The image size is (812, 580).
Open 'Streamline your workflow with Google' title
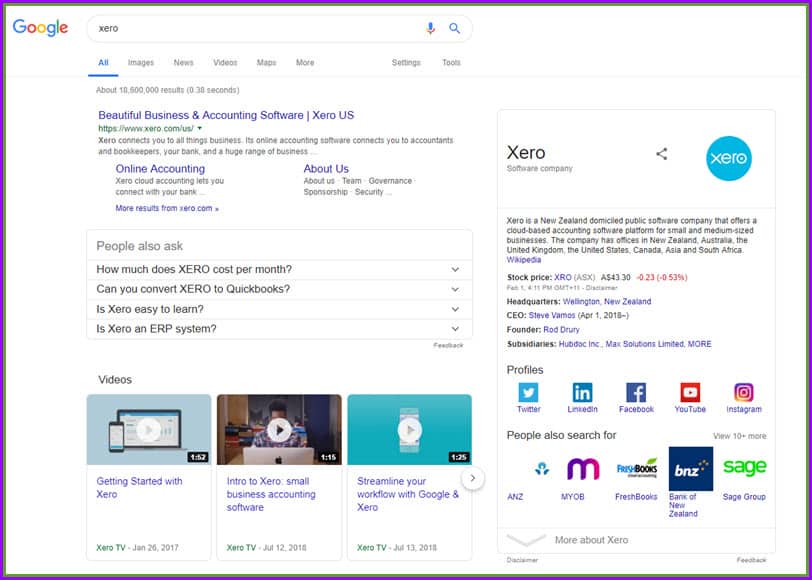coord(408,494)
